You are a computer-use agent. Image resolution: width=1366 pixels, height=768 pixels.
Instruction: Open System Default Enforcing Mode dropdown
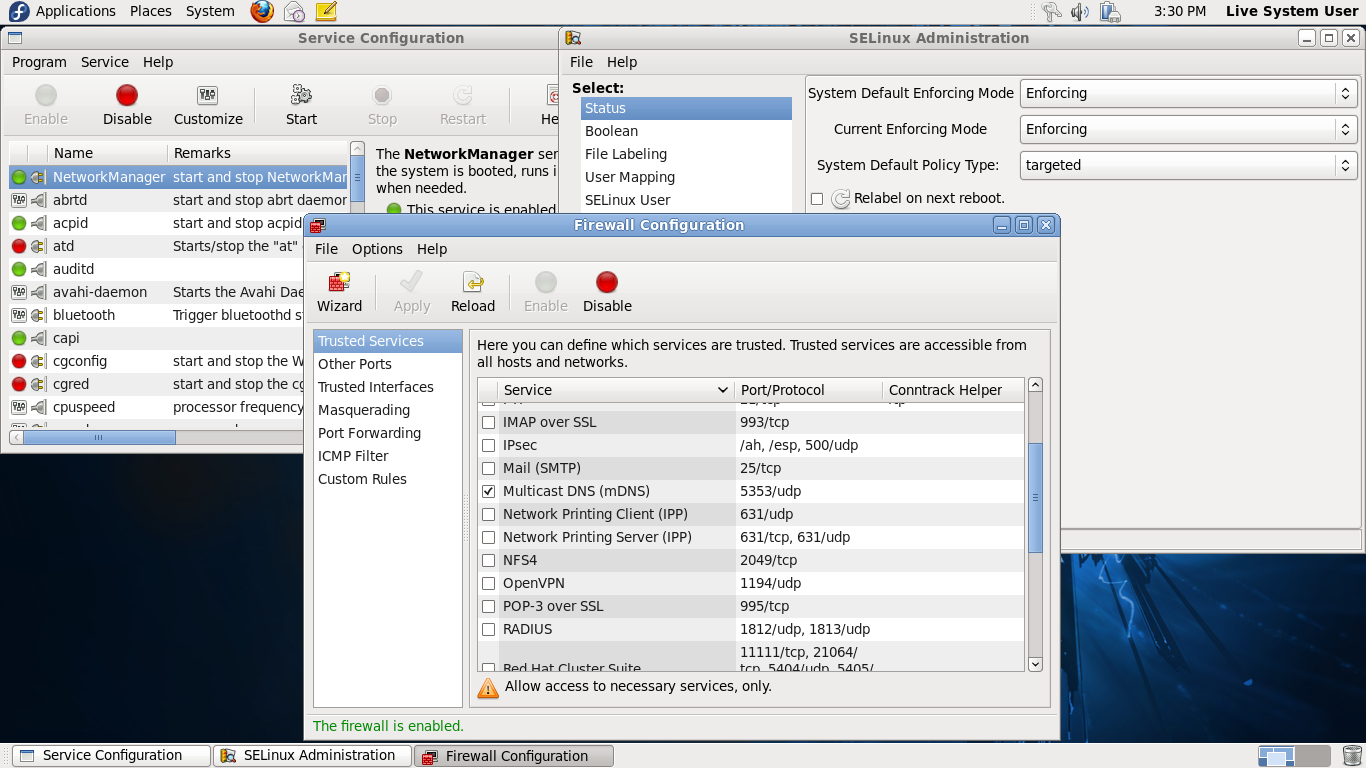(1188, 93)
